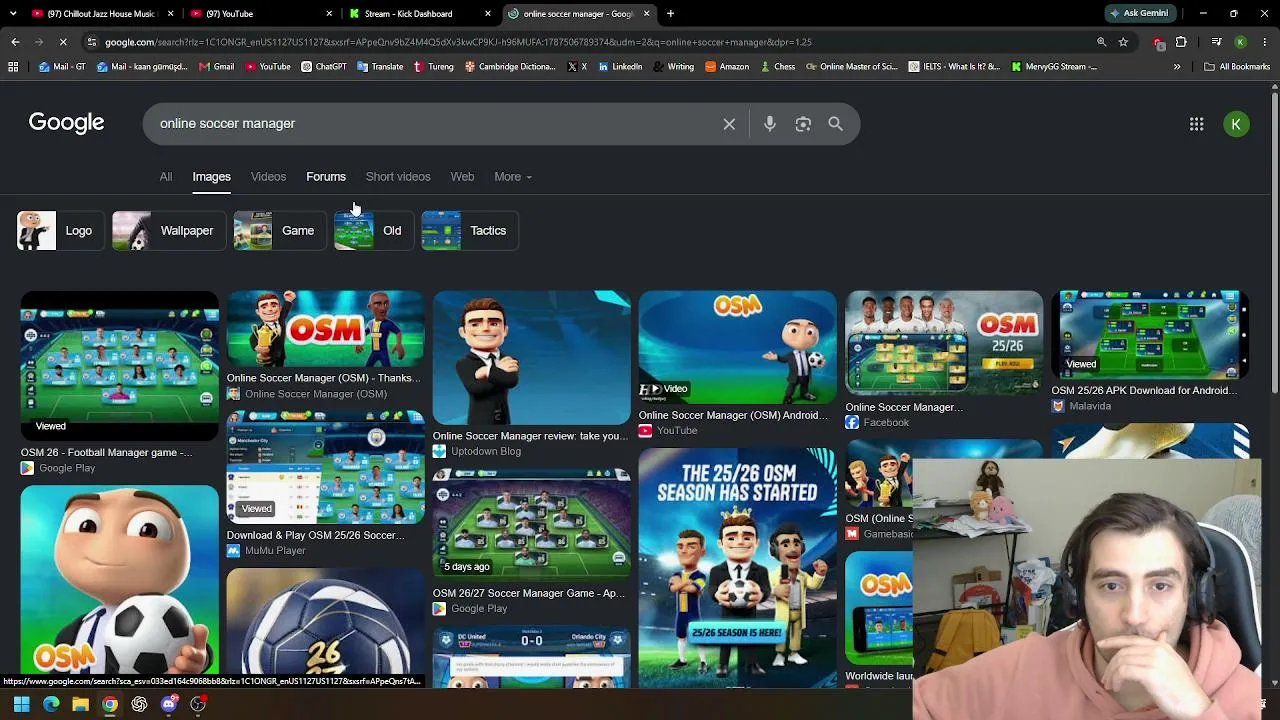1280x720 pixels.
Task: Open the Chrome apps grid in bookmarks bar
Action: point(13,67)
